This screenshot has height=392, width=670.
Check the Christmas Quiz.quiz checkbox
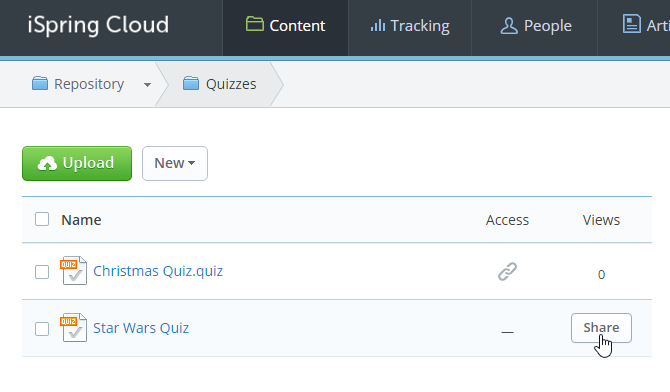pyautogui.click(x=42, y=271)
